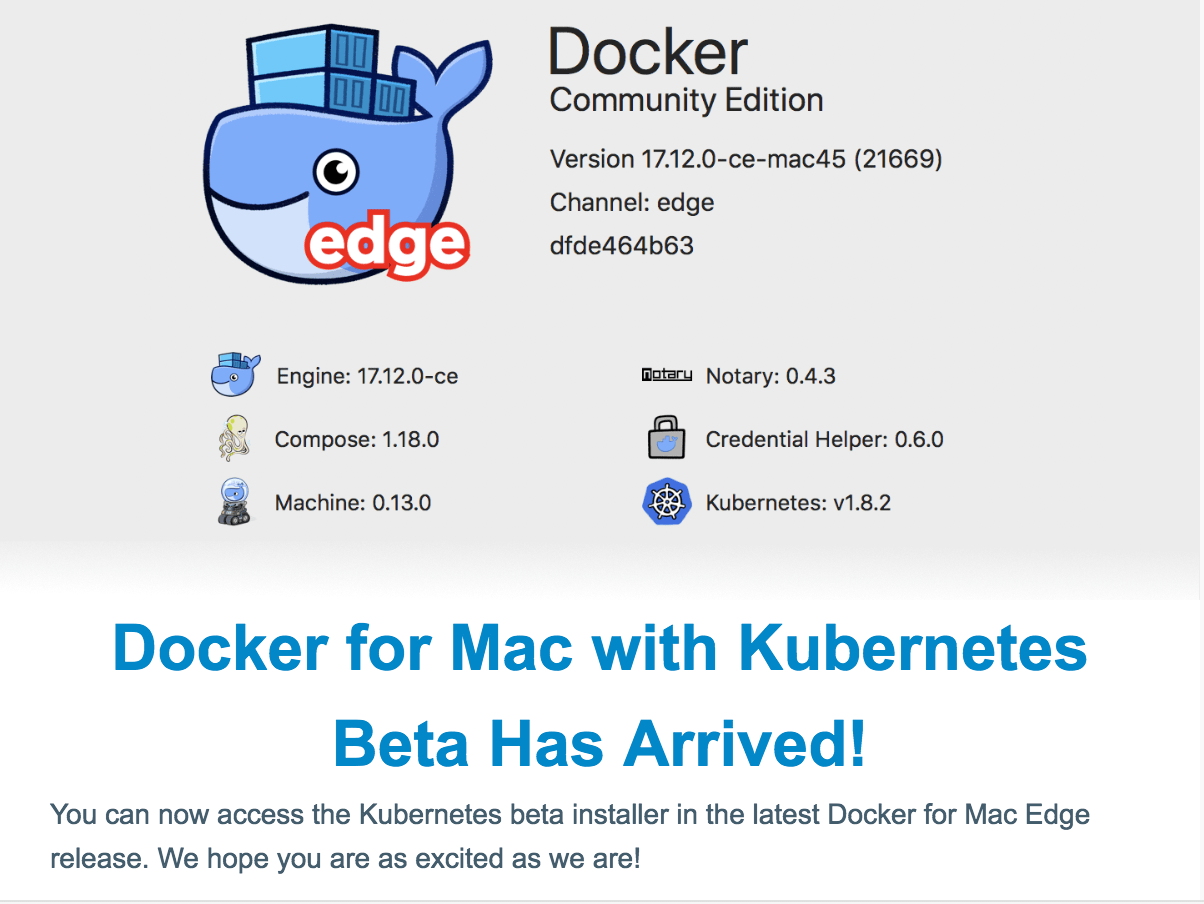Click the Docker title text
The width and height of the screenshot is (1204, 904).
point(648,52)
